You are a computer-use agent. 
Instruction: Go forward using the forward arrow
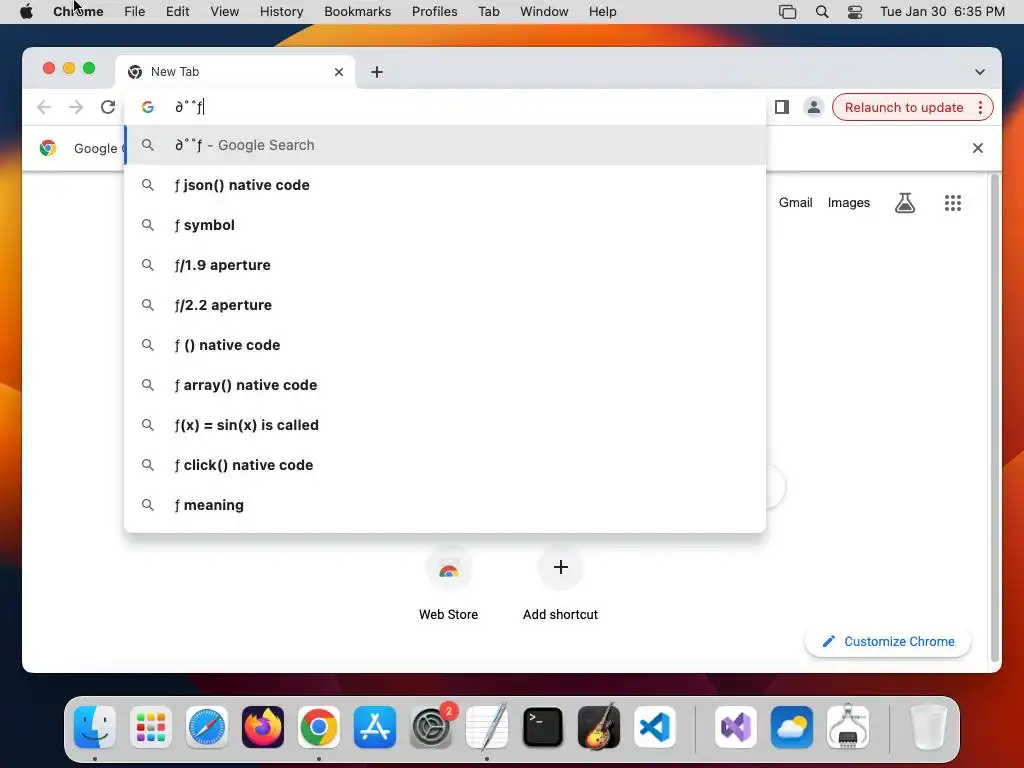click(76, 106)
